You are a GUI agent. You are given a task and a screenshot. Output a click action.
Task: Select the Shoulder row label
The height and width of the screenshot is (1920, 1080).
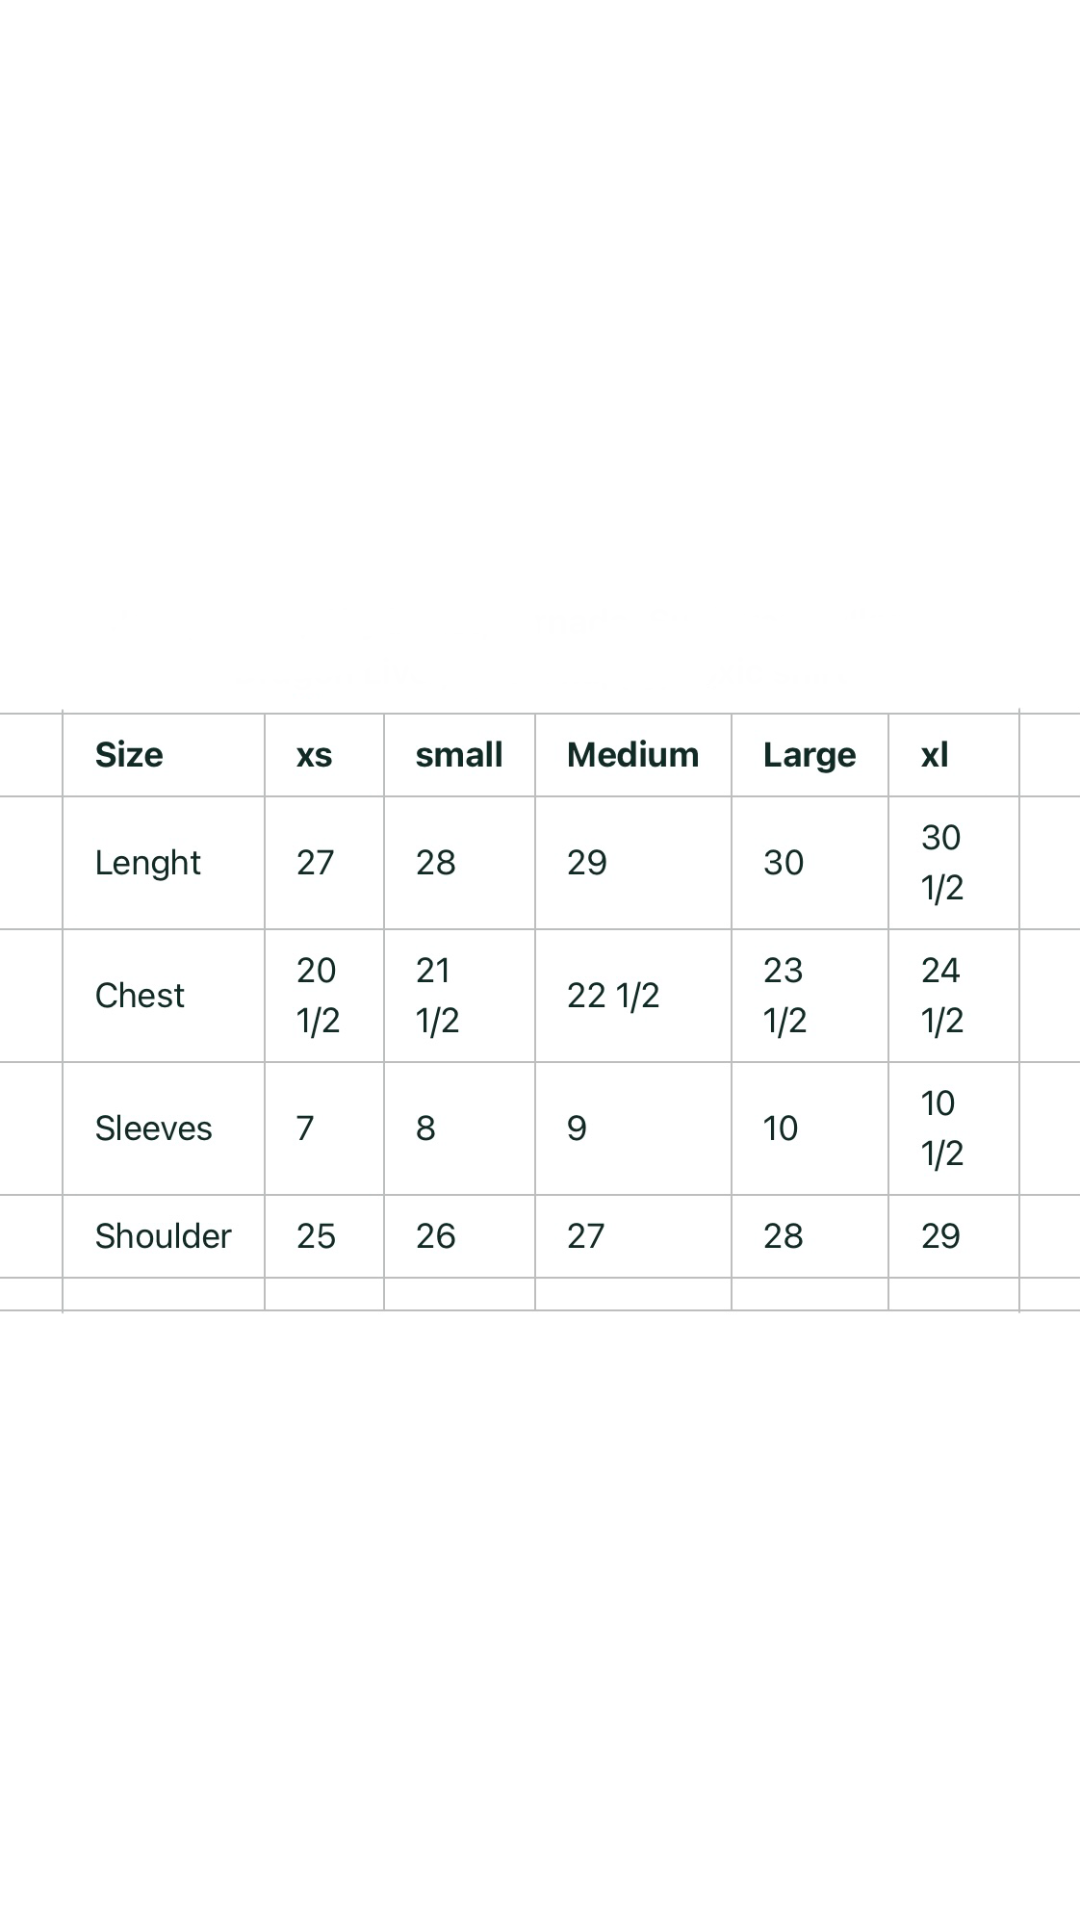pos(163,1236)
